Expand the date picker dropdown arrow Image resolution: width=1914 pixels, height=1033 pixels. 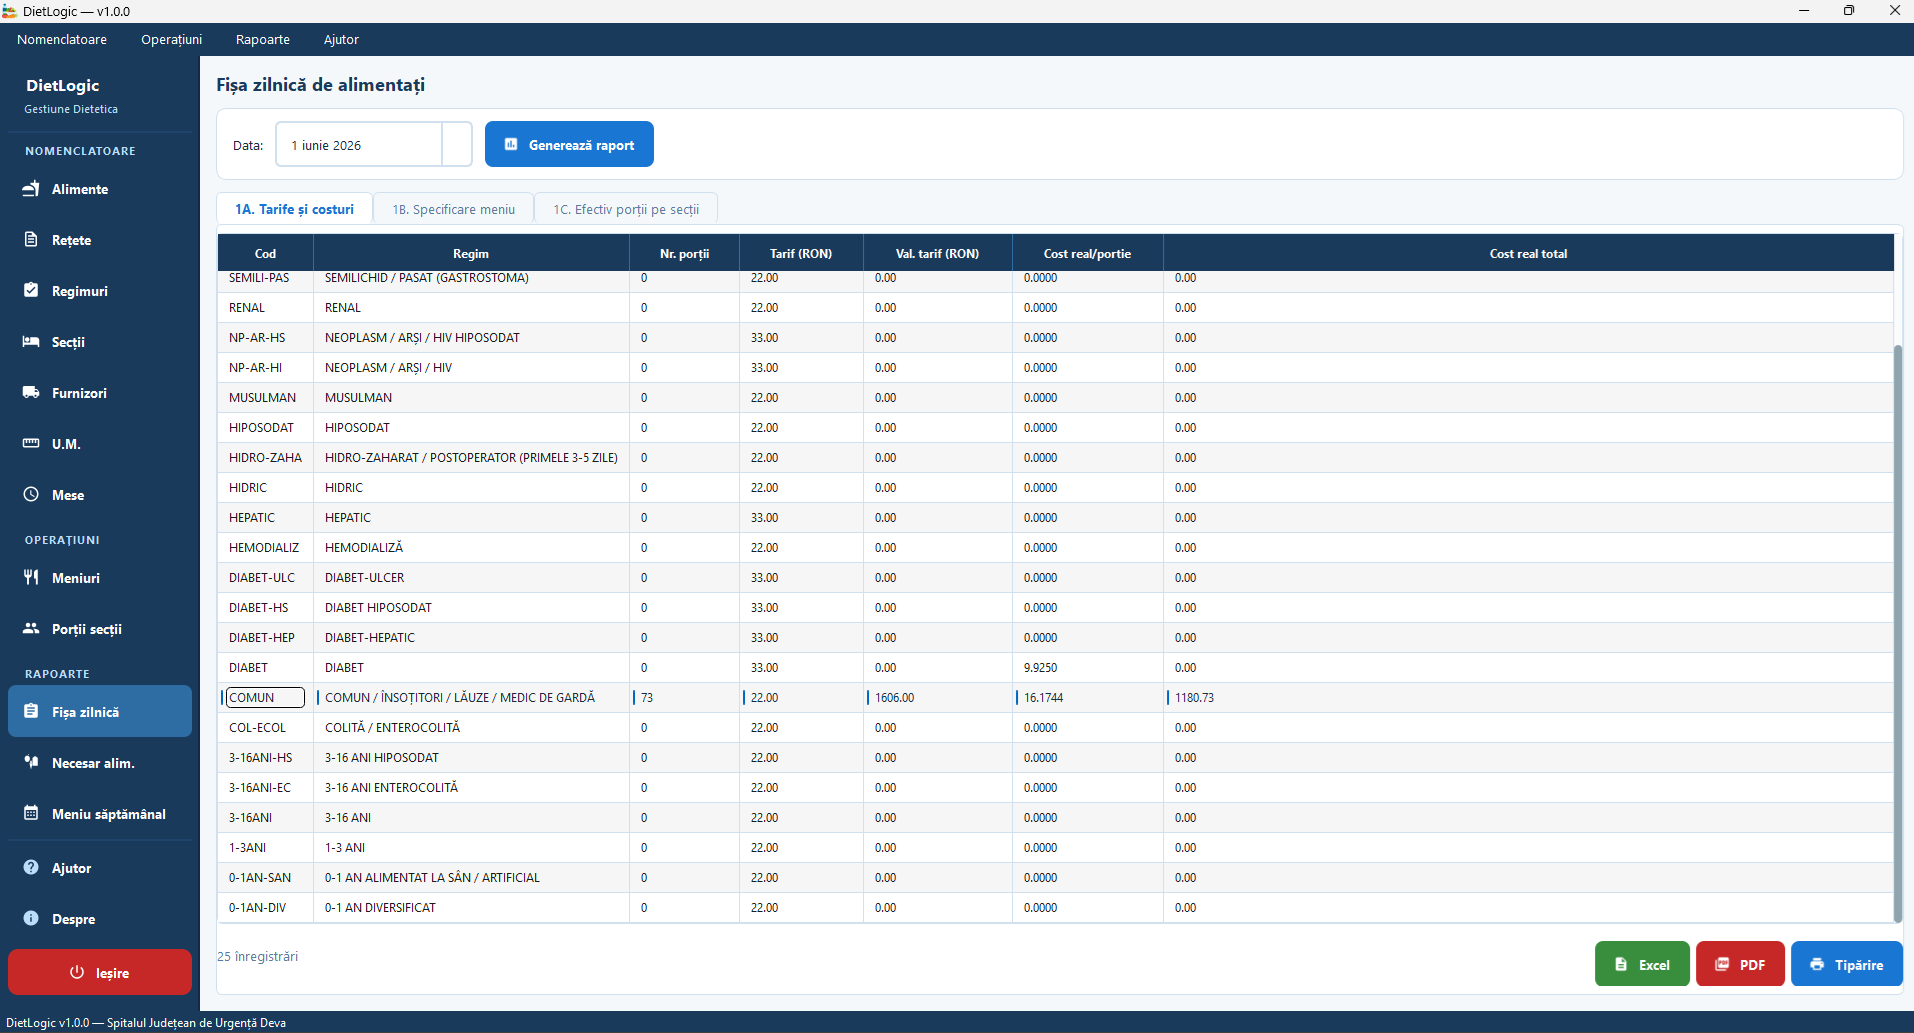pos(457,145)
